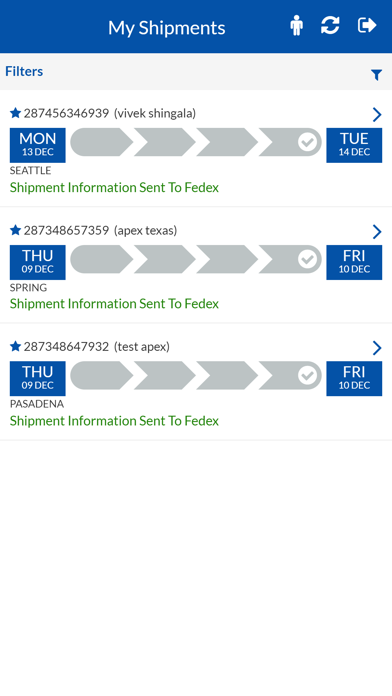Open the profile person icon
The image size is (392, 696).
click(297, 25)
